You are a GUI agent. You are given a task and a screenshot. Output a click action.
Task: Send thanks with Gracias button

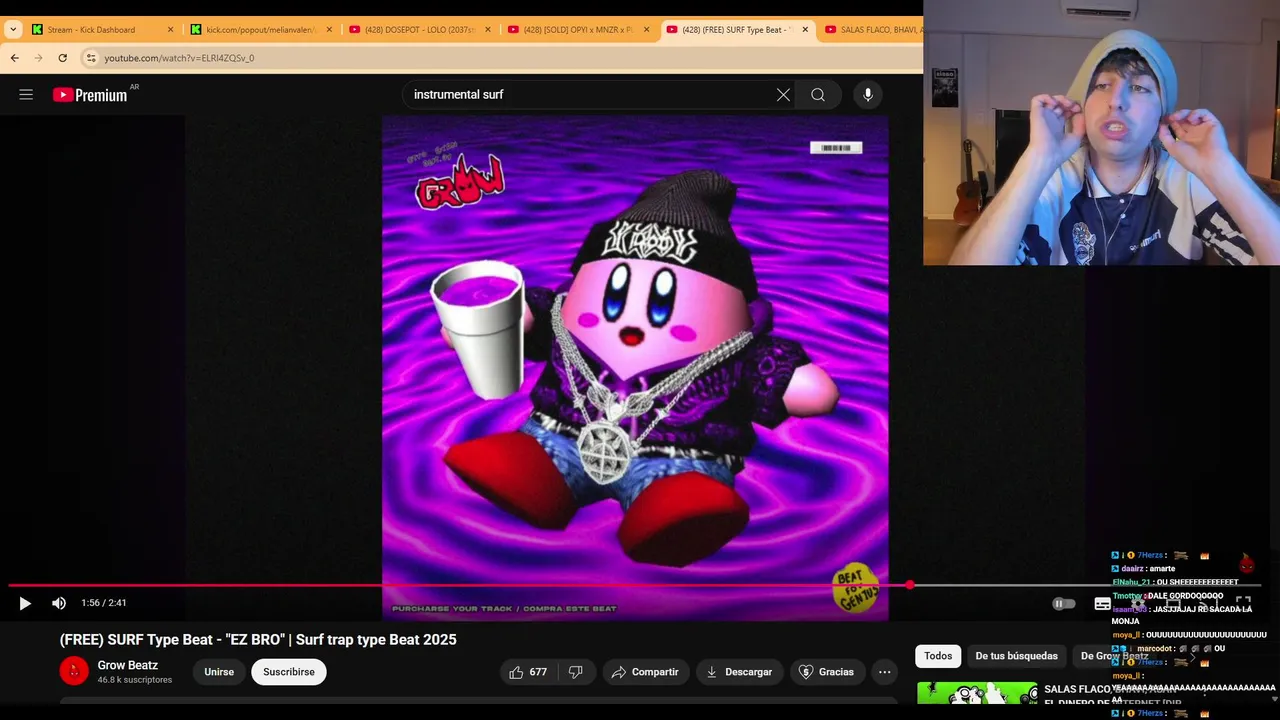click(827, 672)
